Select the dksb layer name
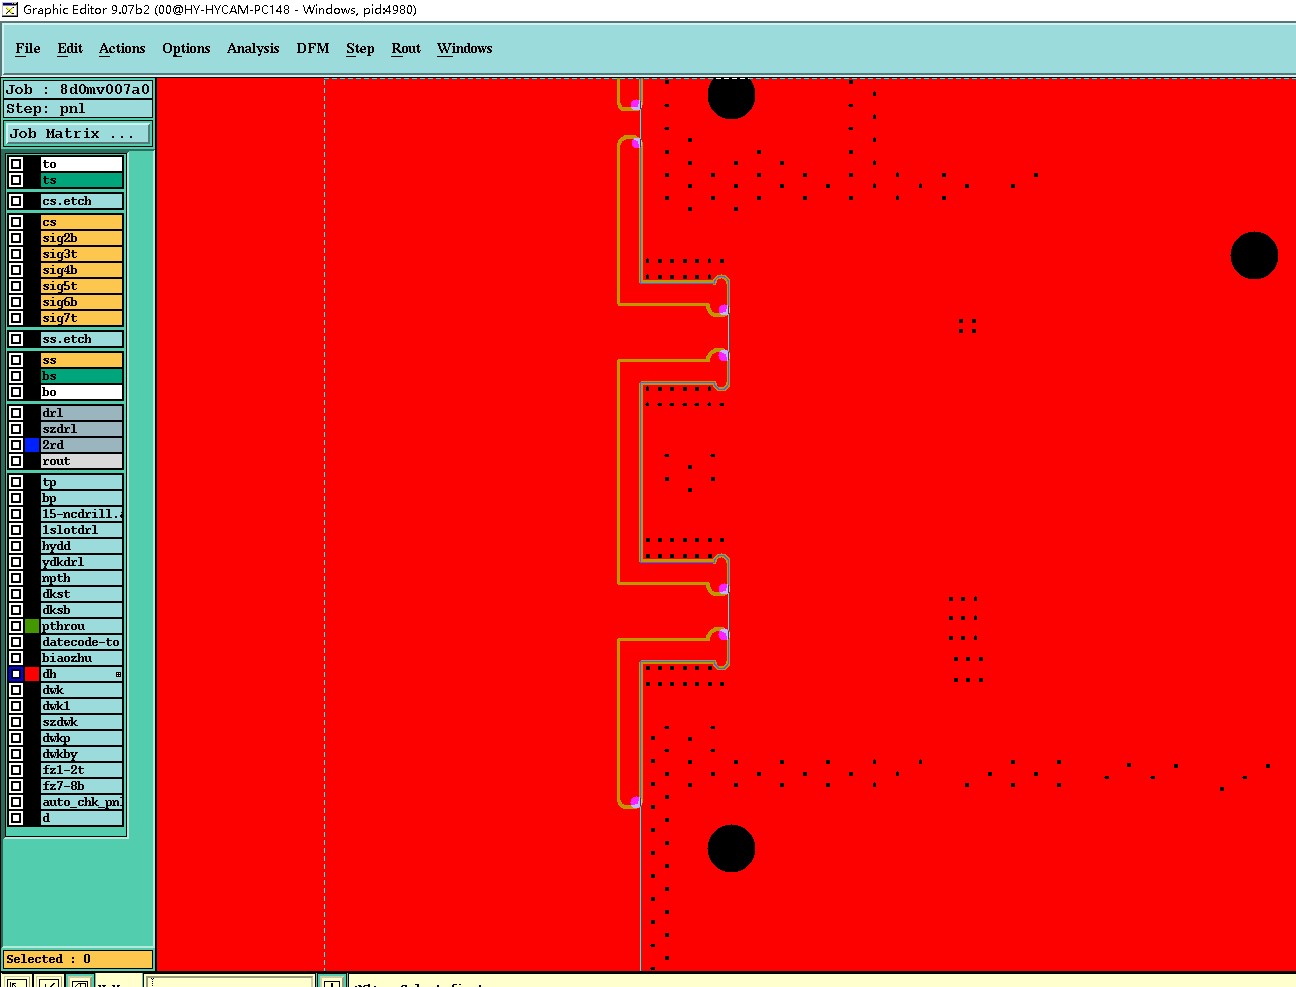Screen dimensions: 1296x987 click(x=82, y=610)
